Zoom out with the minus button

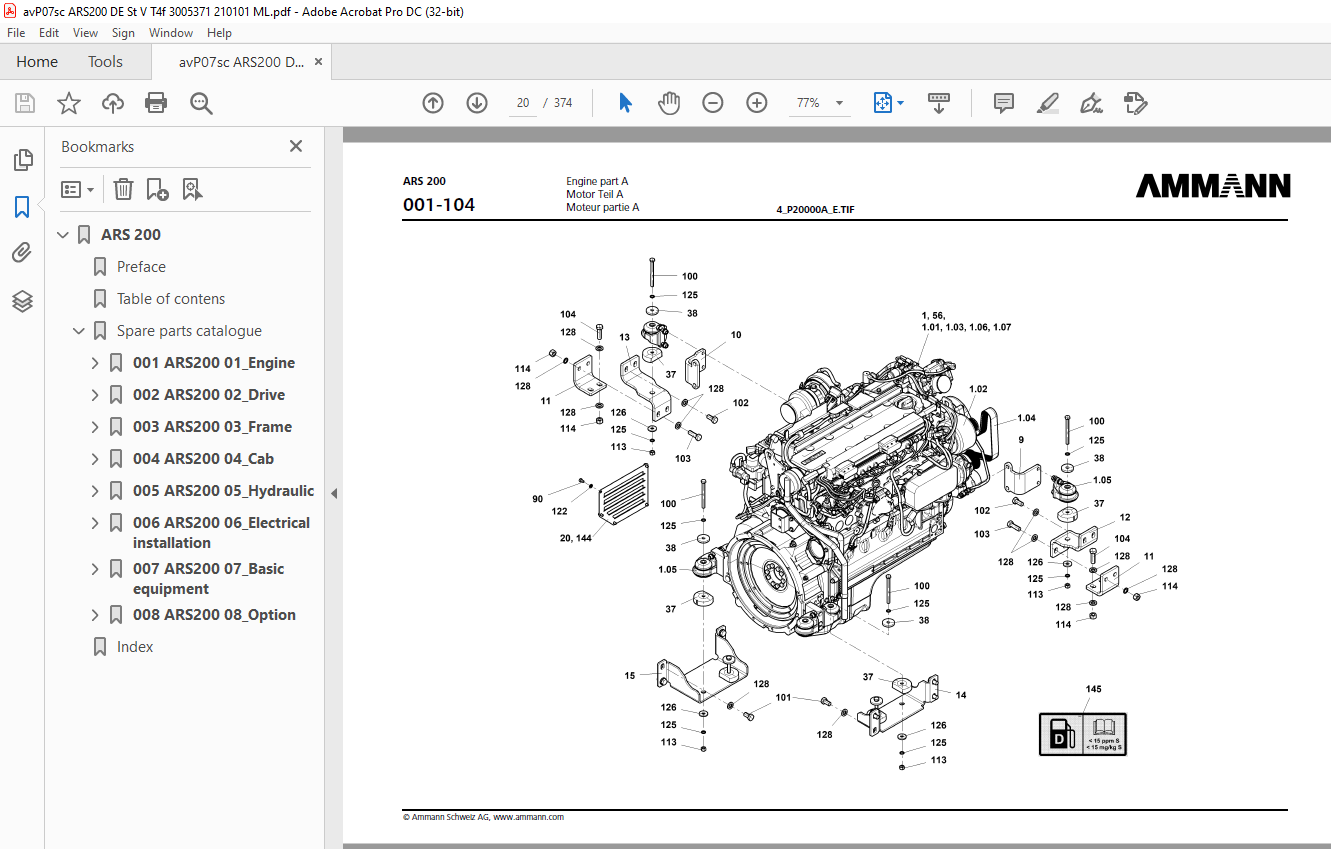click(713, 103)
